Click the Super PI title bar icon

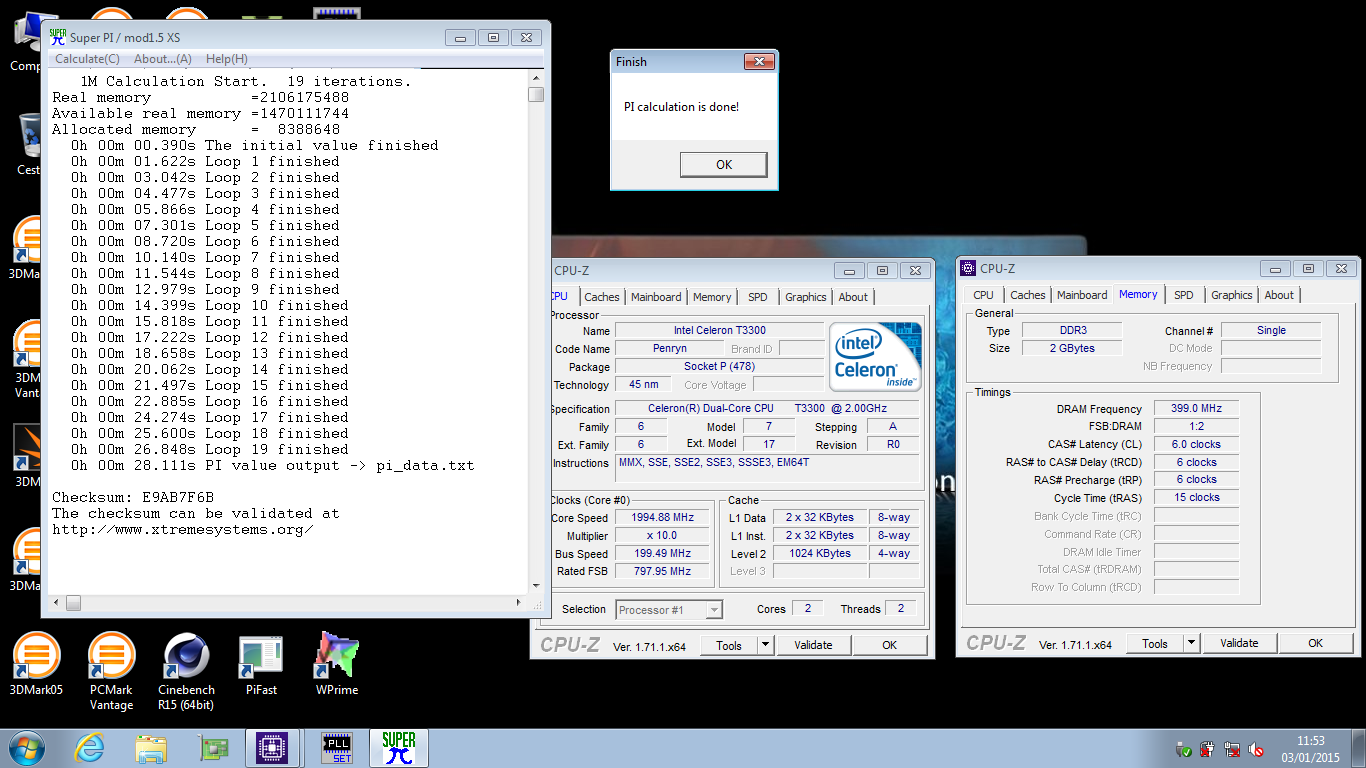tap(58, 37)
